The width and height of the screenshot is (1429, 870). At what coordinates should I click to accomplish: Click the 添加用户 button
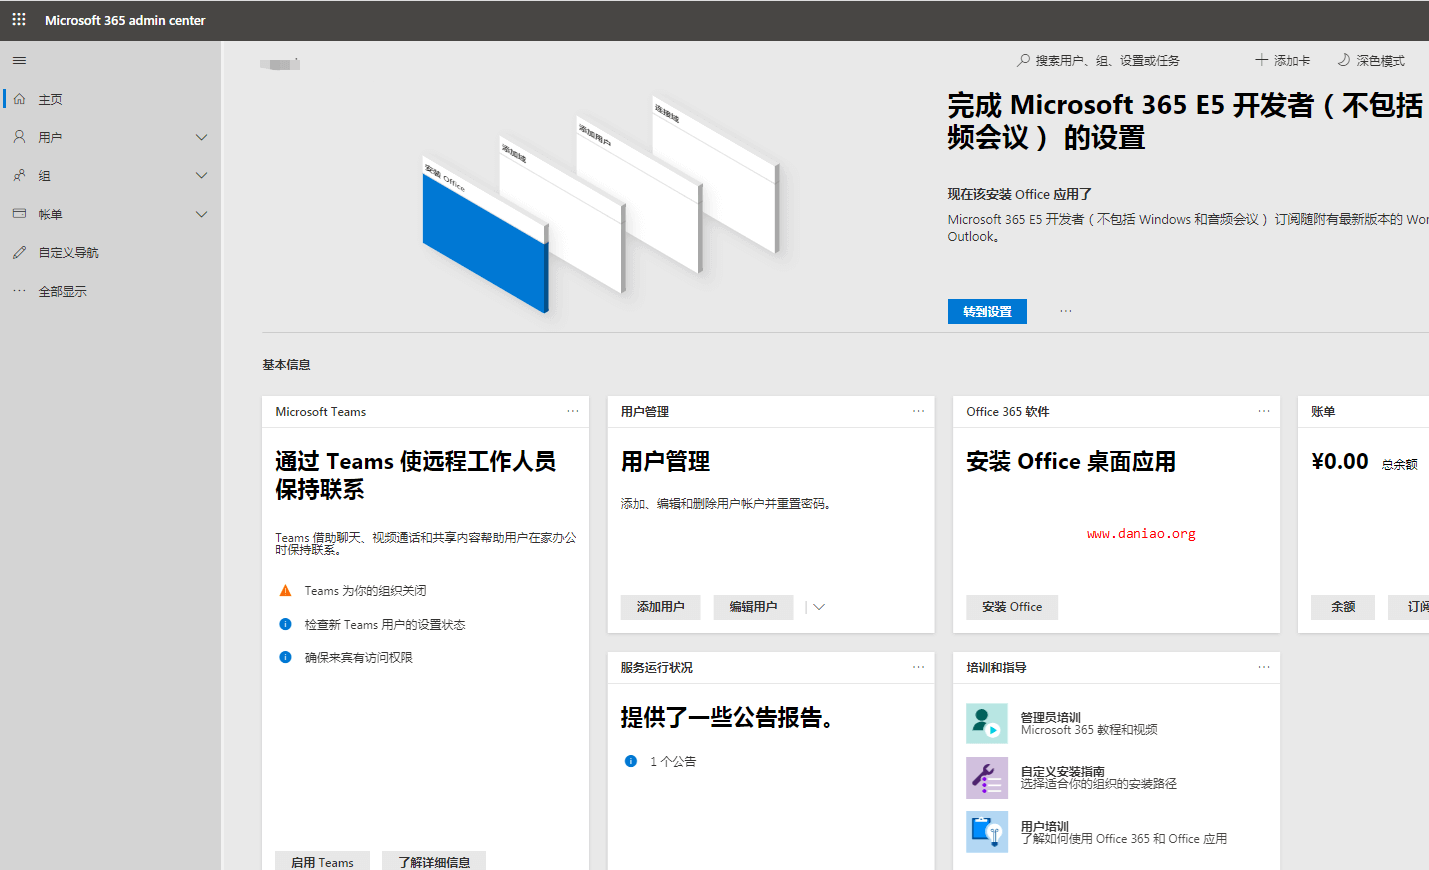tap(660, 607)
